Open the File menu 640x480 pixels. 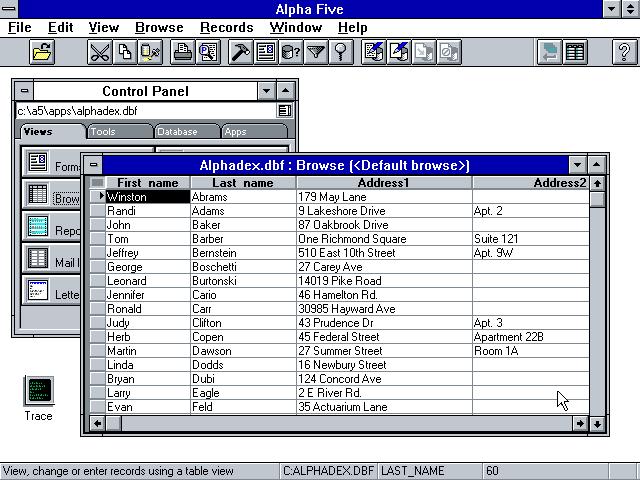coord(20,27)
